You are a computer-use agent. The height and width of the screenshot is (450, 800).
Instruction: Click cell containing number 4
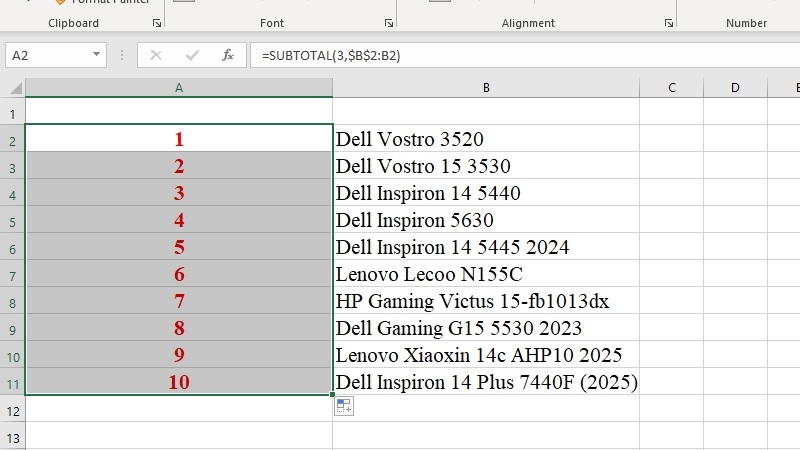click(x=179, y=219)
